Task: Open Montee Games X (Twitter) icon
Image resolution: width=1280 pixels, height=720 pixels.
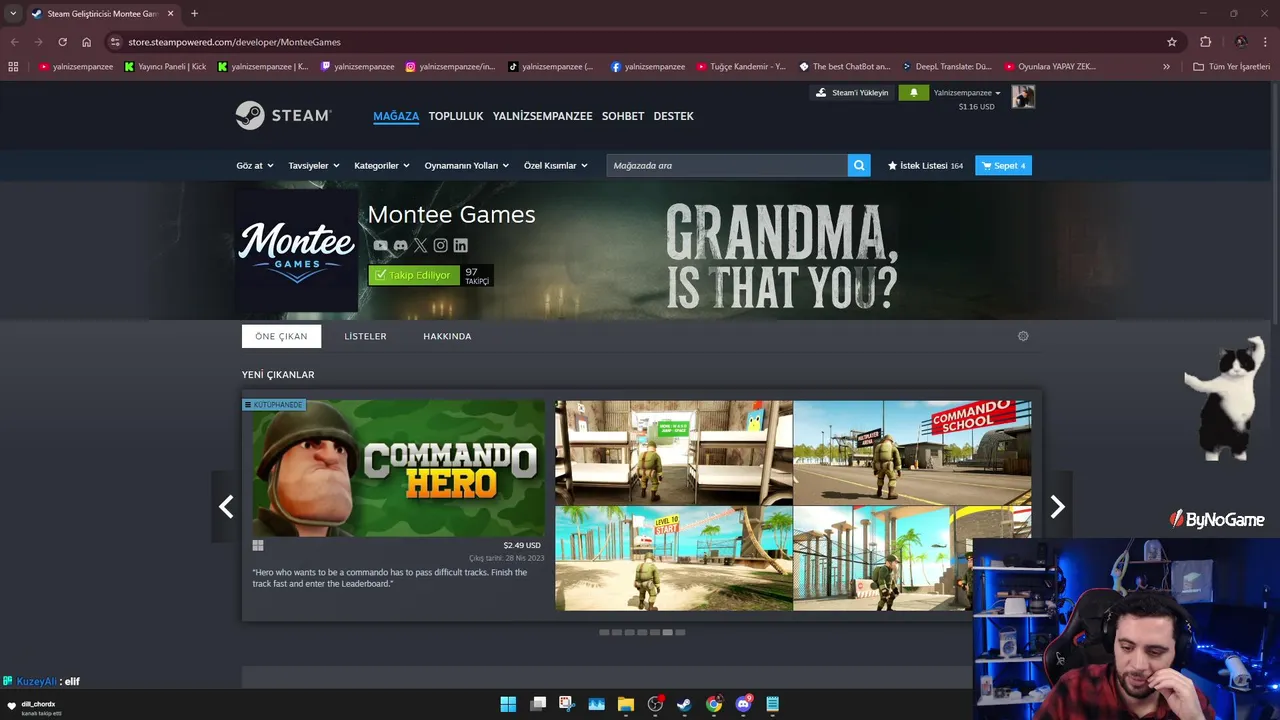Action: (x=420, y=245)
